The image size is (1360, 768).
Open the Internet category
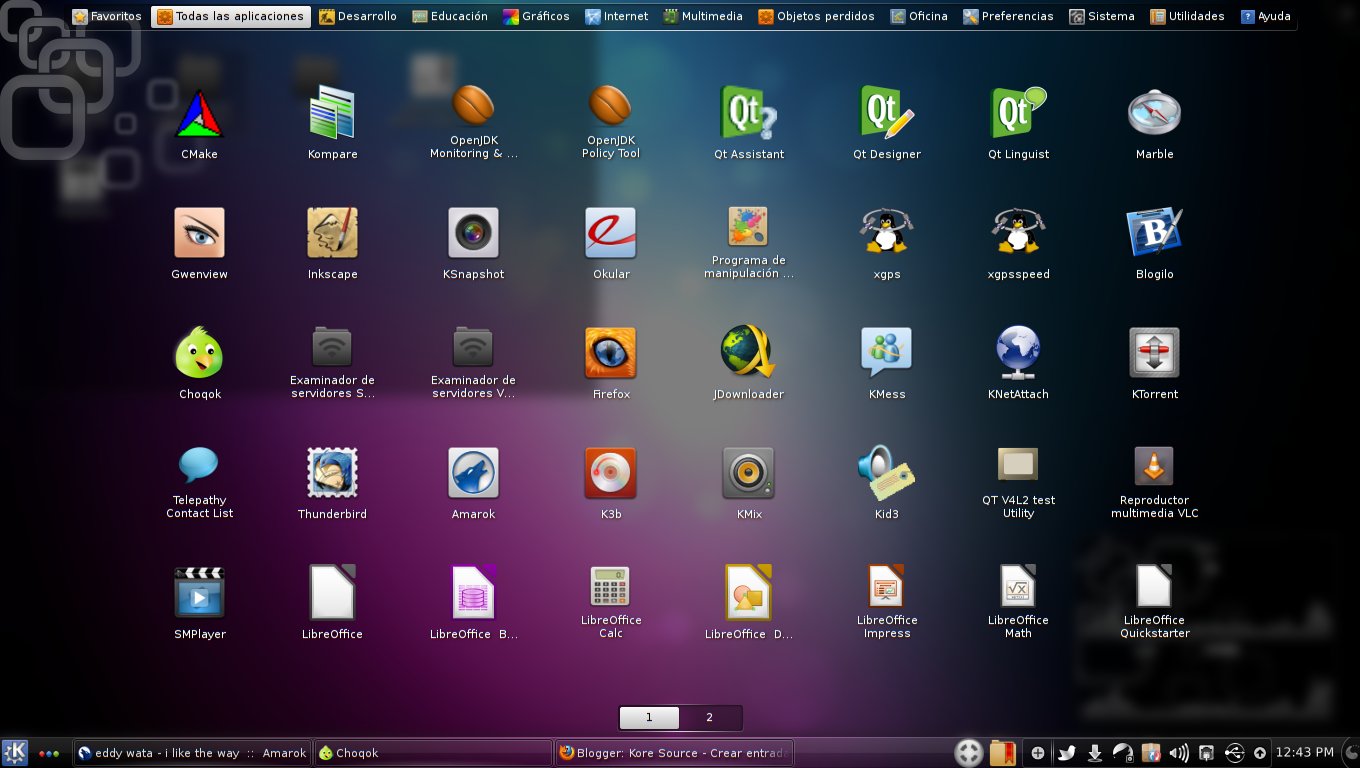(x=617, y=16)
